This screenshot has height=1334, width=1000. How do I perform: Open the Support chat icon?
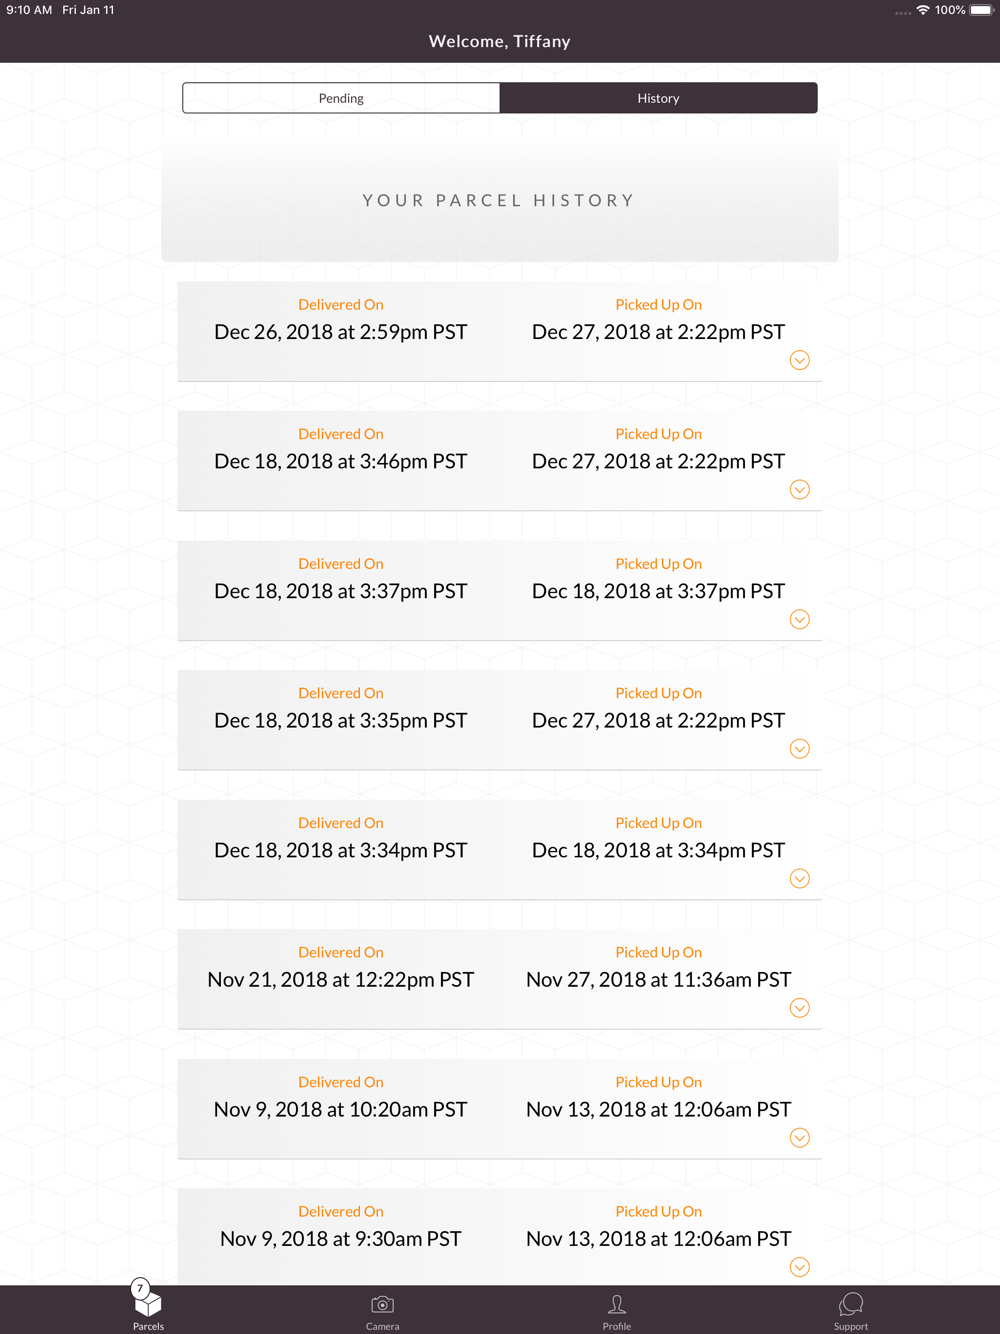851,1304
